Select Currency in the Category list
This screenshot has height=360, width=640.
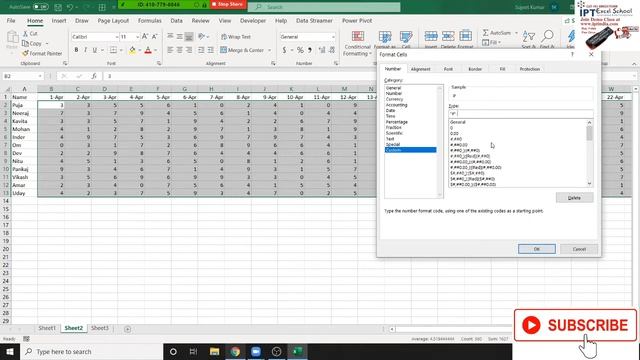point(394,99)
